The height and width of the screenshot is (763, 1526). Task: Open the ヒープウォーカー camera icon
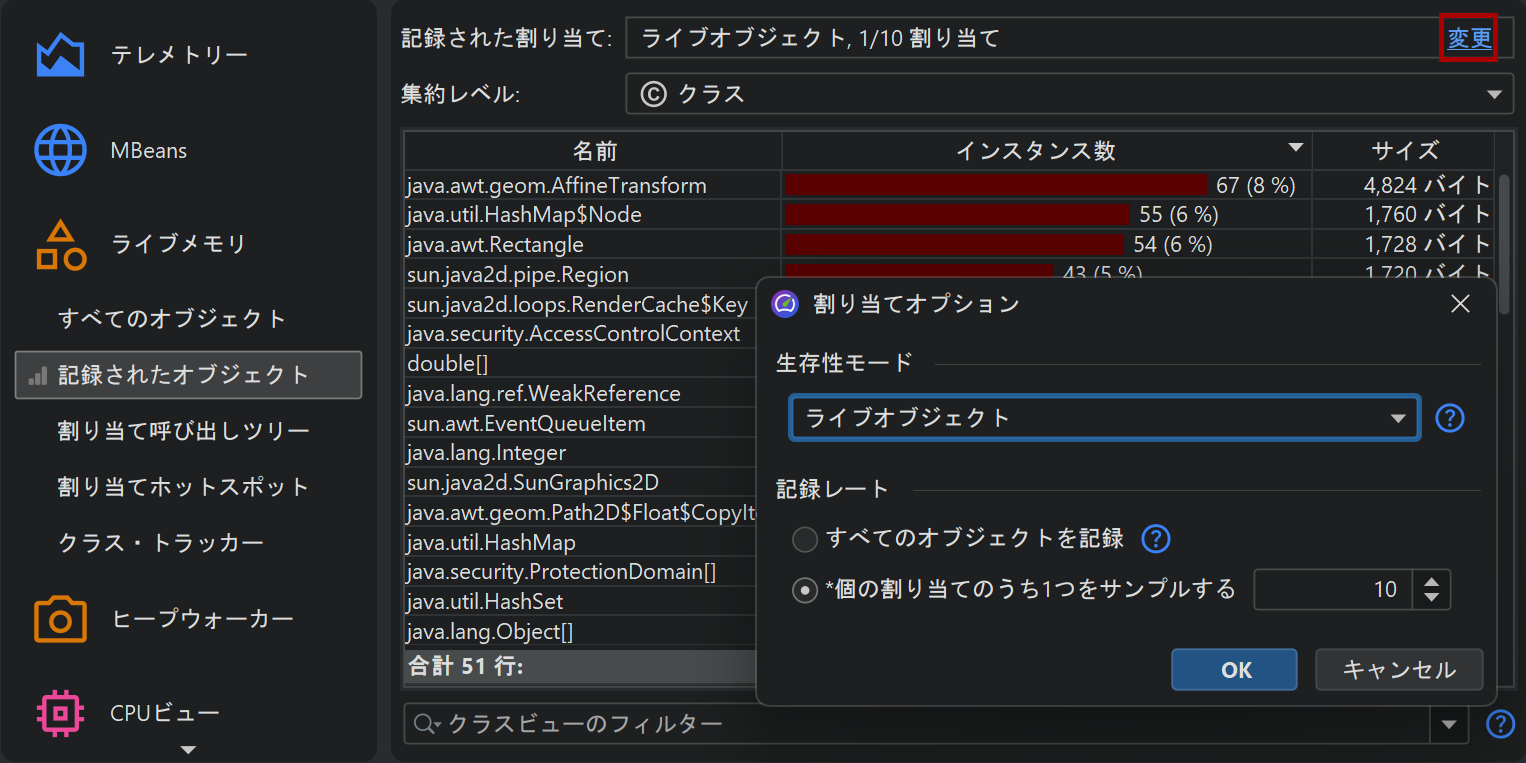[x=60, y=619]
